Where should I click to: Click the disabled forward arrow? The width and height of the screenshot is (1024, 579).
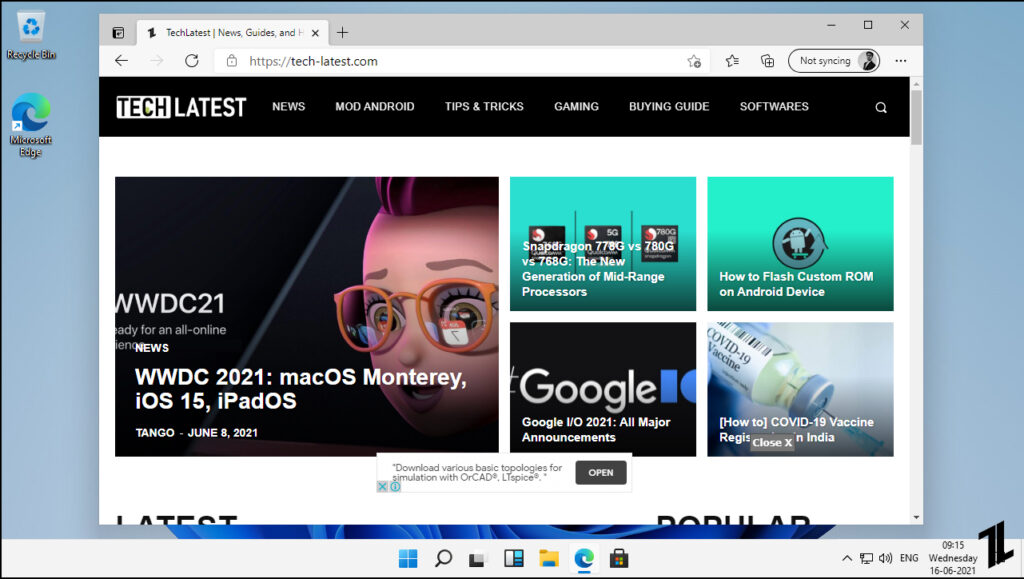[x=157, y=61]
